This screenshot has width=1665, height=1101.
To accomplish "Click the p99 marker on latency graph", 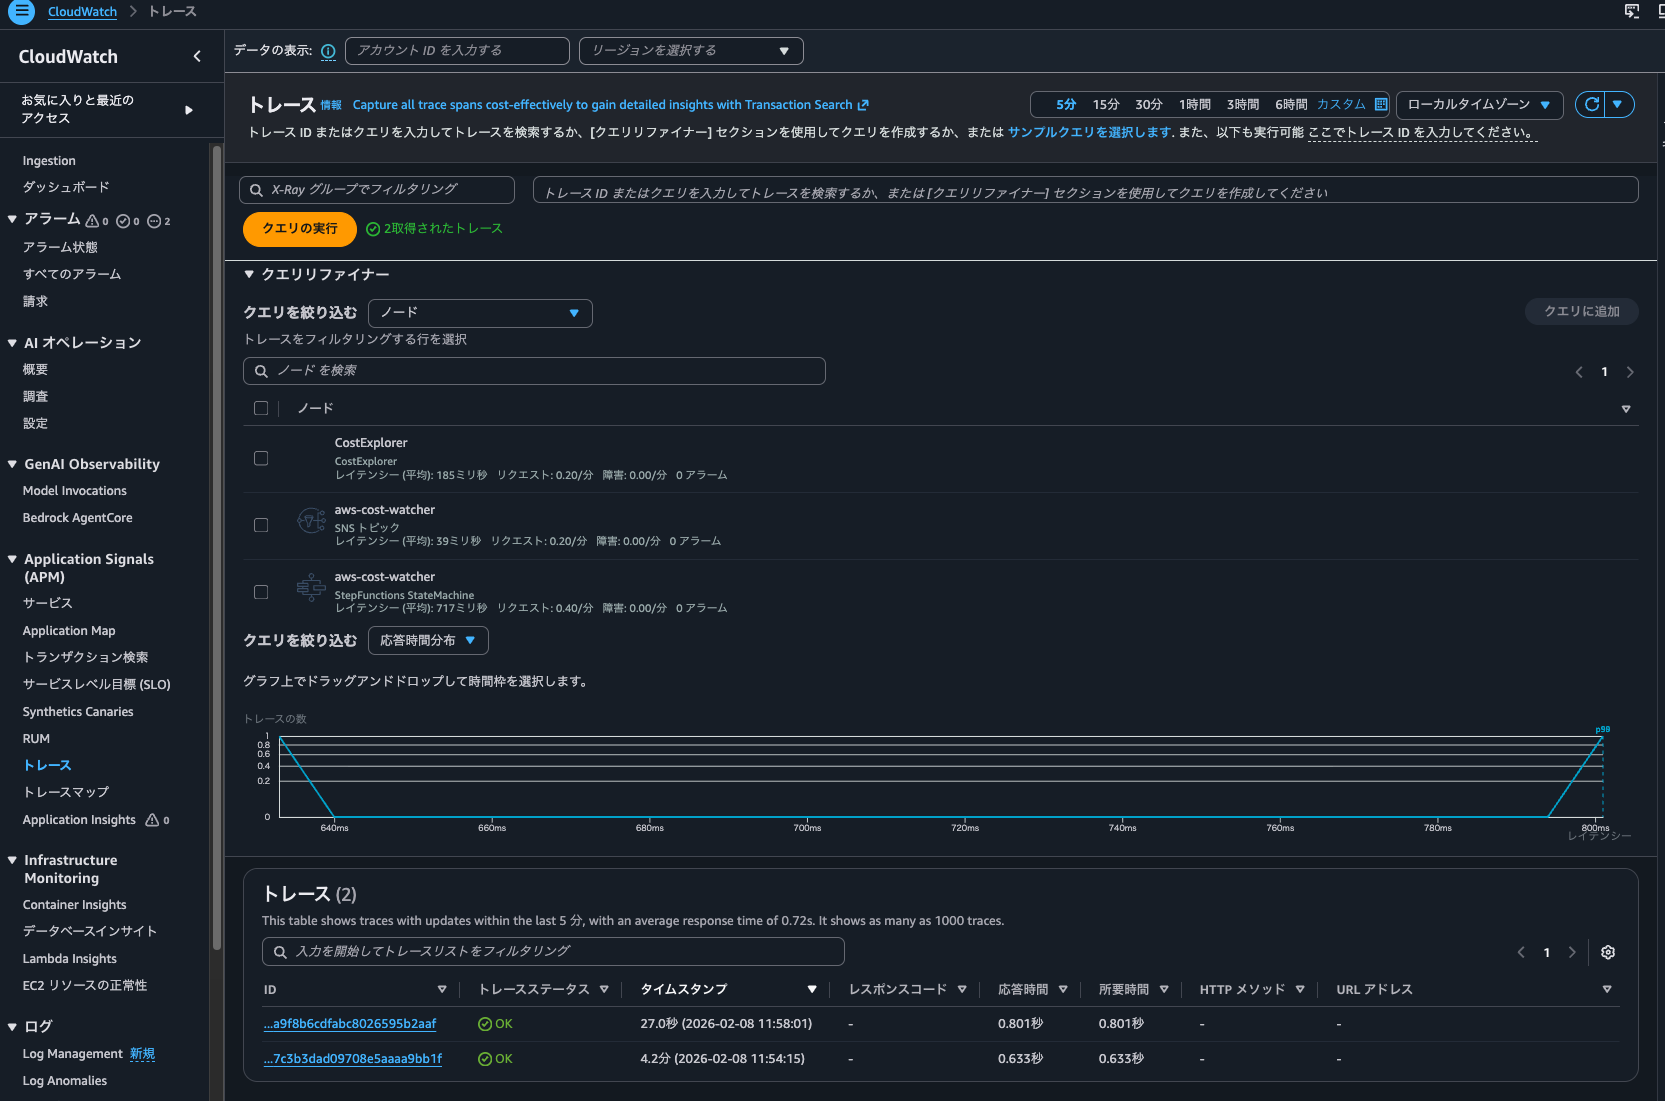I will [1602, 730].
